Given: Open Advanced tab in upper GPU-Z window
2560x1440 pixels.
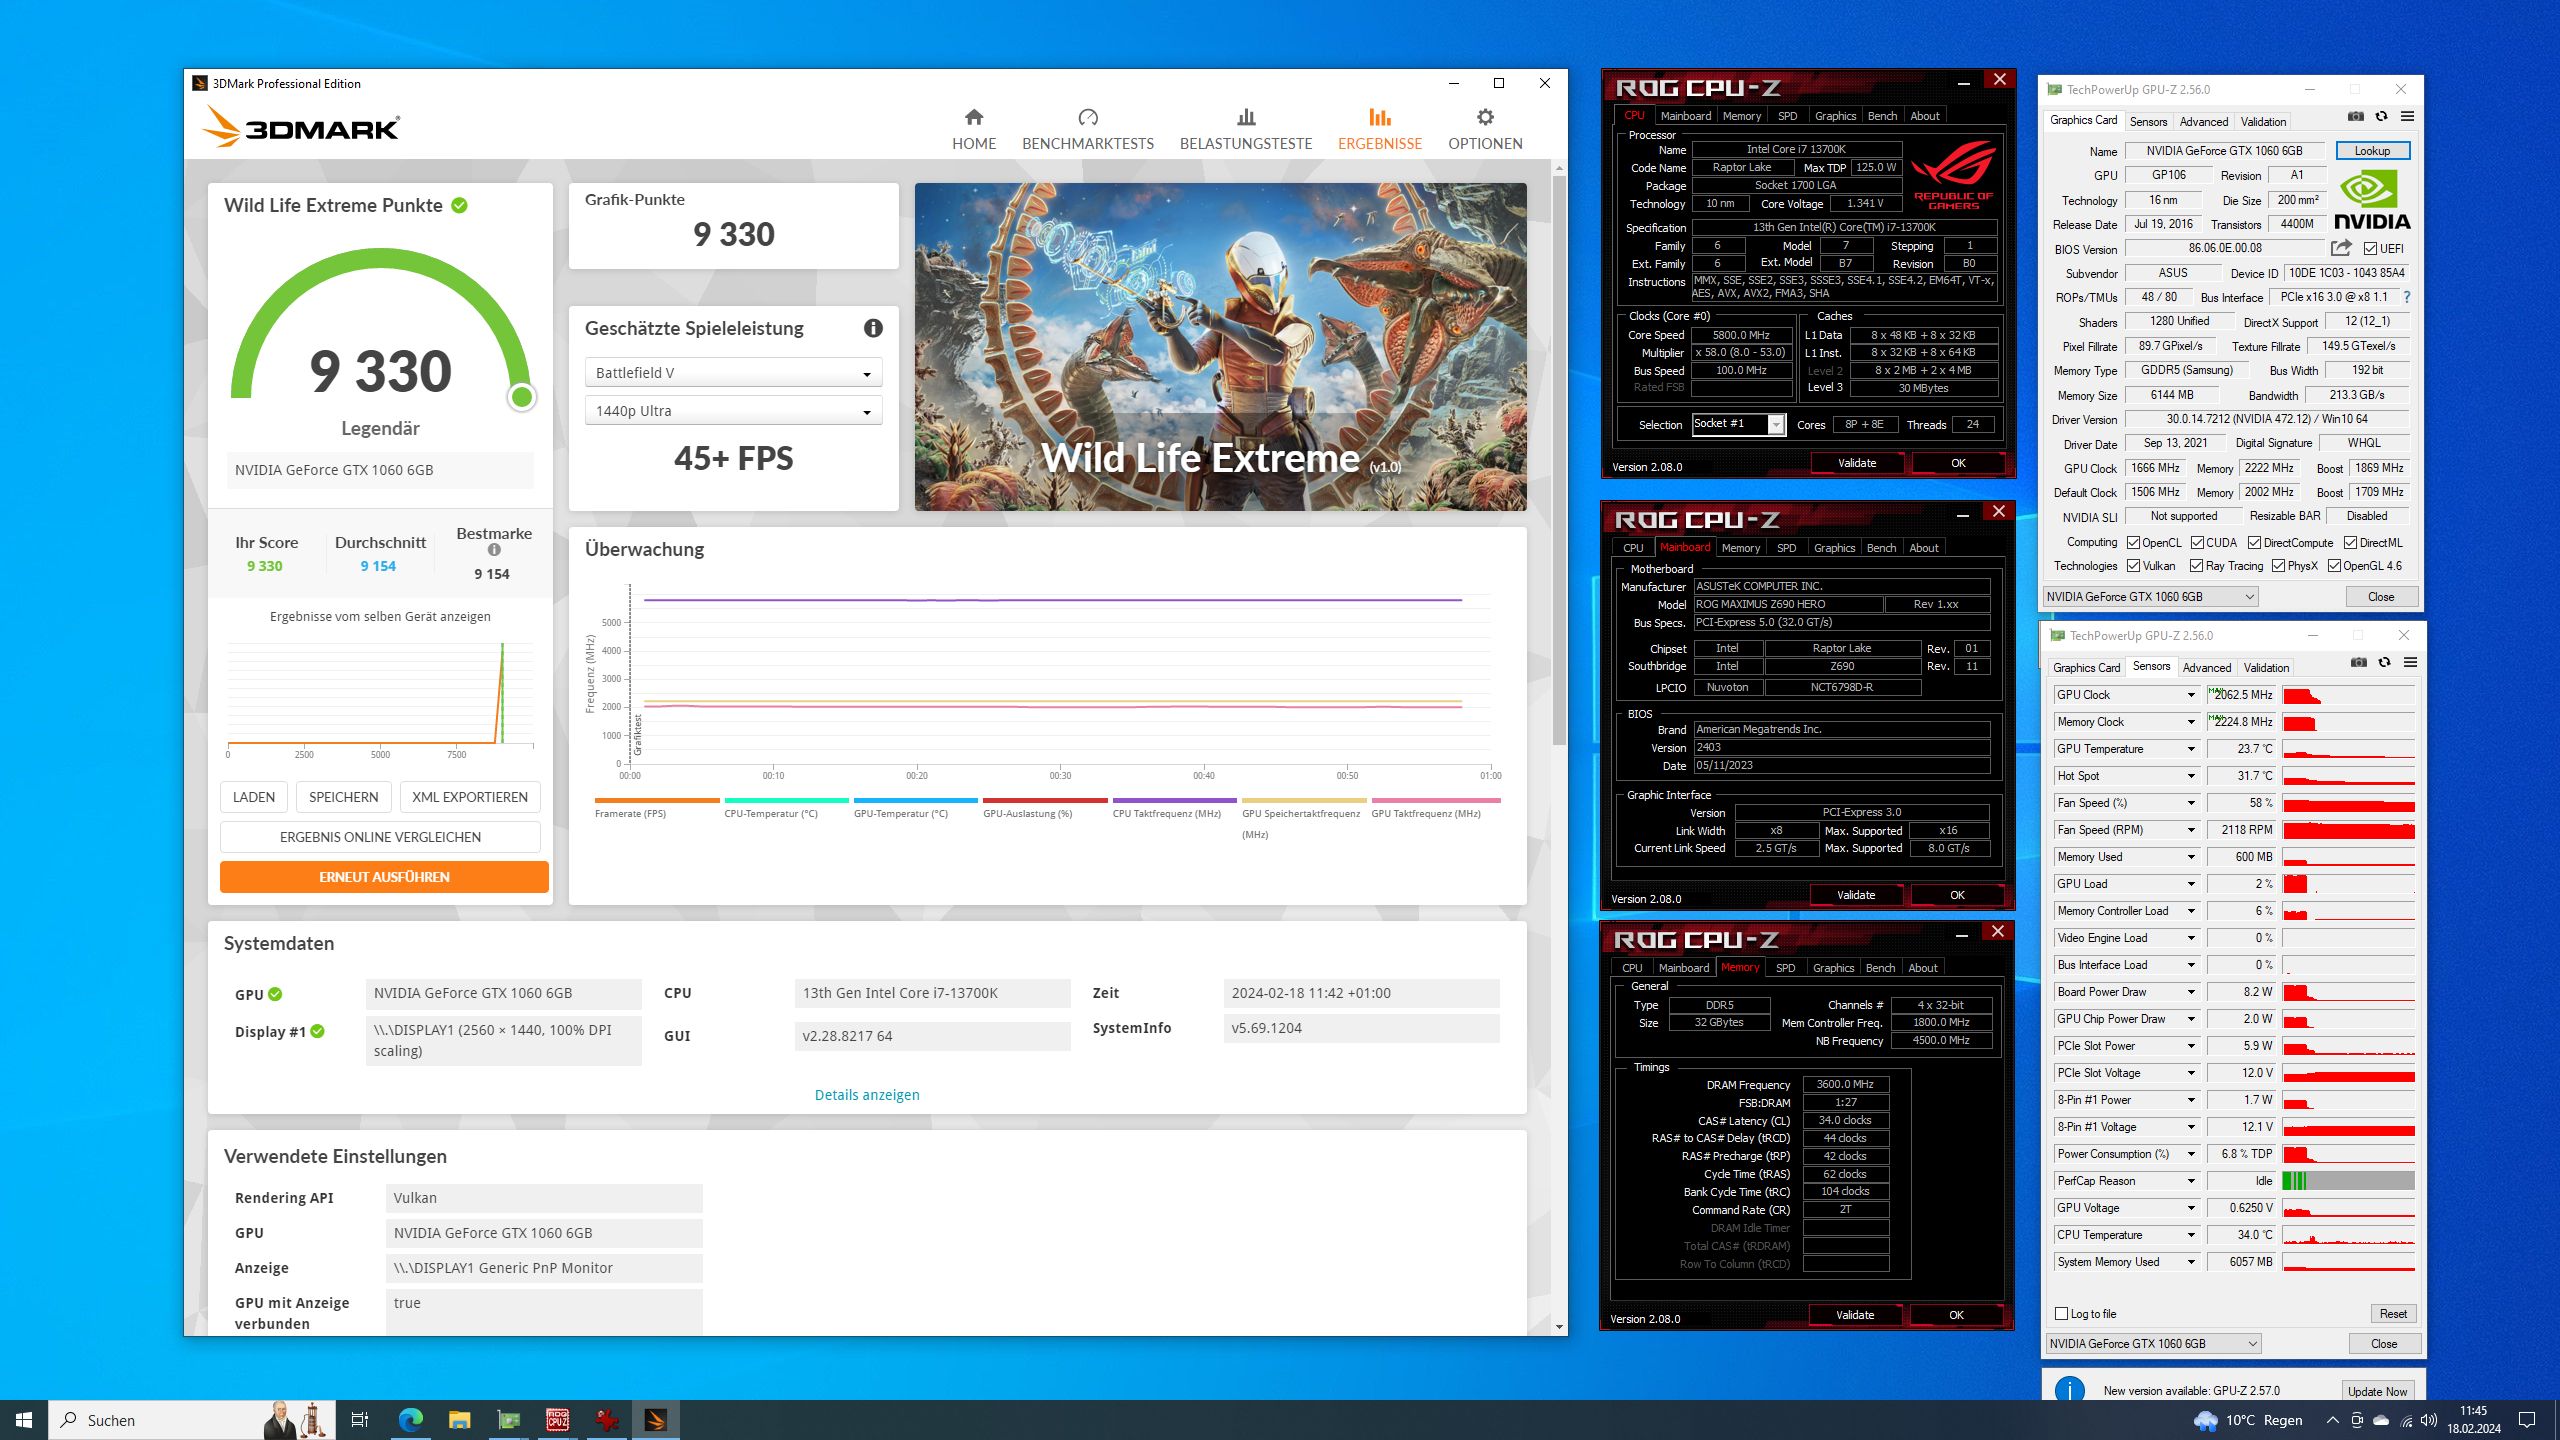Looking at the screenshot, I should [2204, 122].
